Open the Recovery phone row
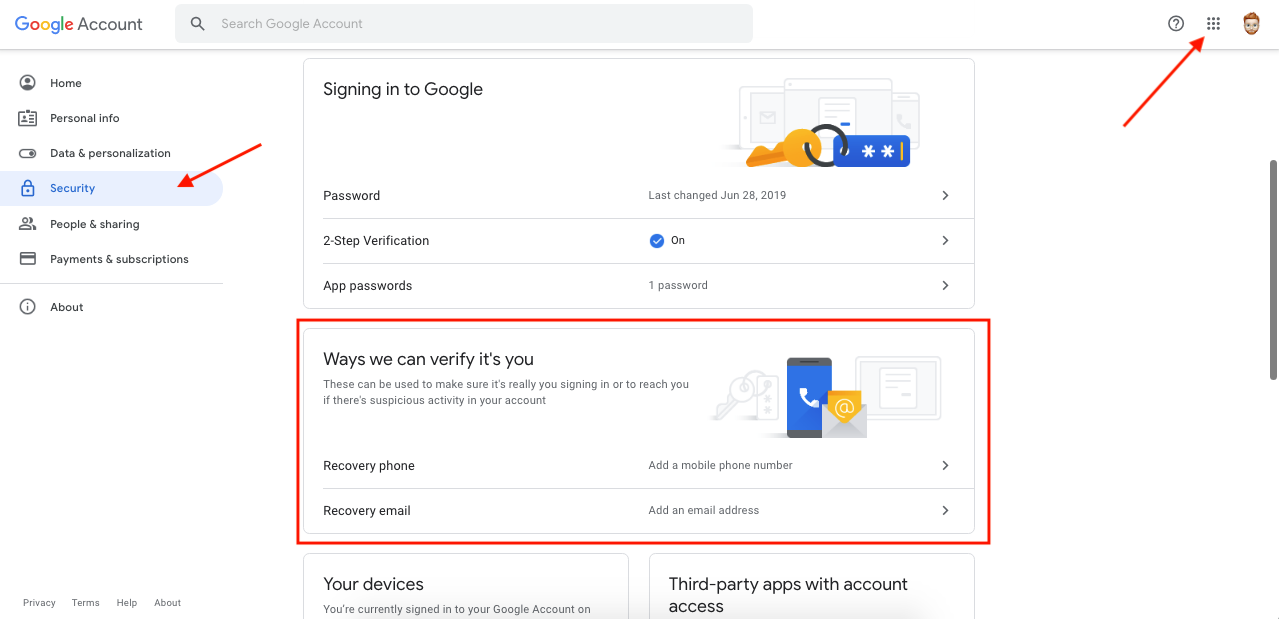The width and height of the screenshot is (1279, 619). 639,466
